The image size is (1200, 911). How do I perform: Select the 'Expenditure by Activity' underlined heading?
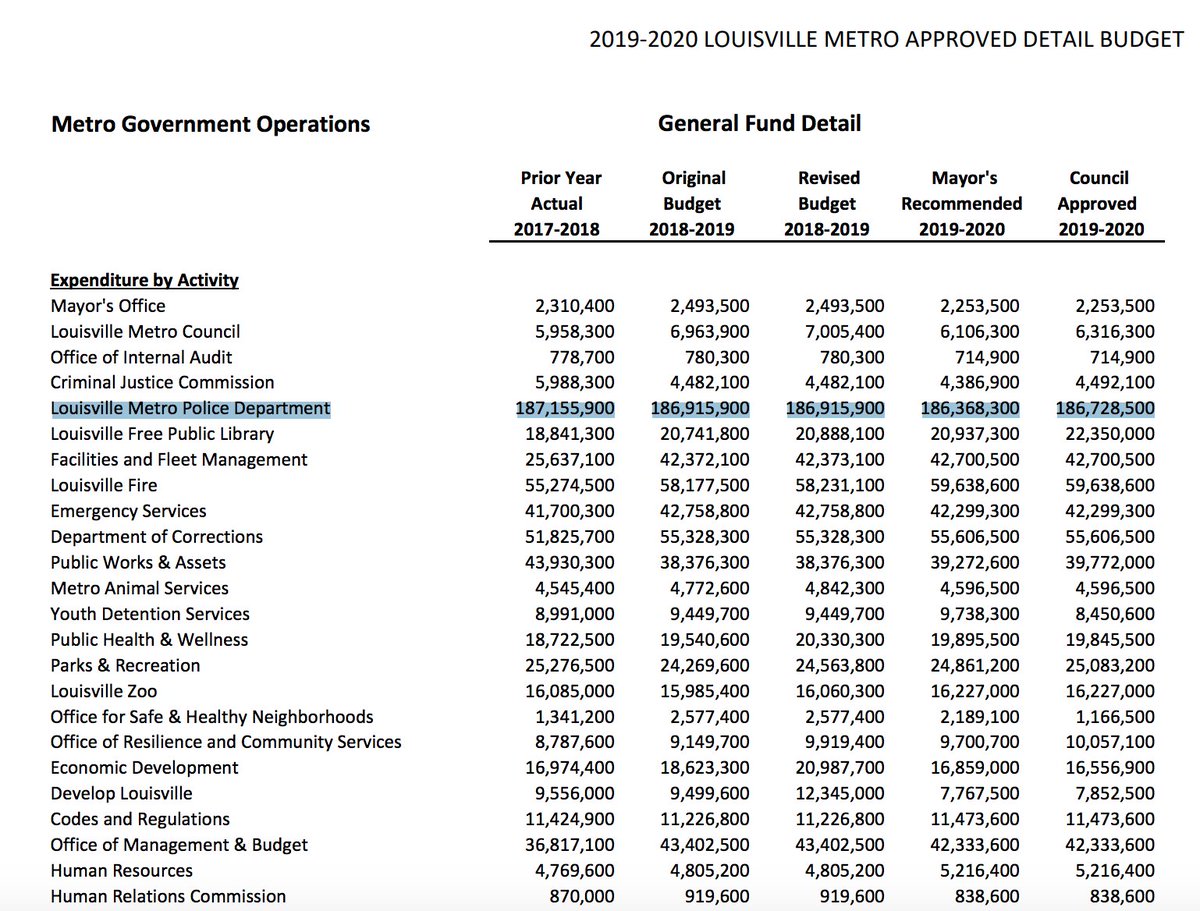click(144, 280)
